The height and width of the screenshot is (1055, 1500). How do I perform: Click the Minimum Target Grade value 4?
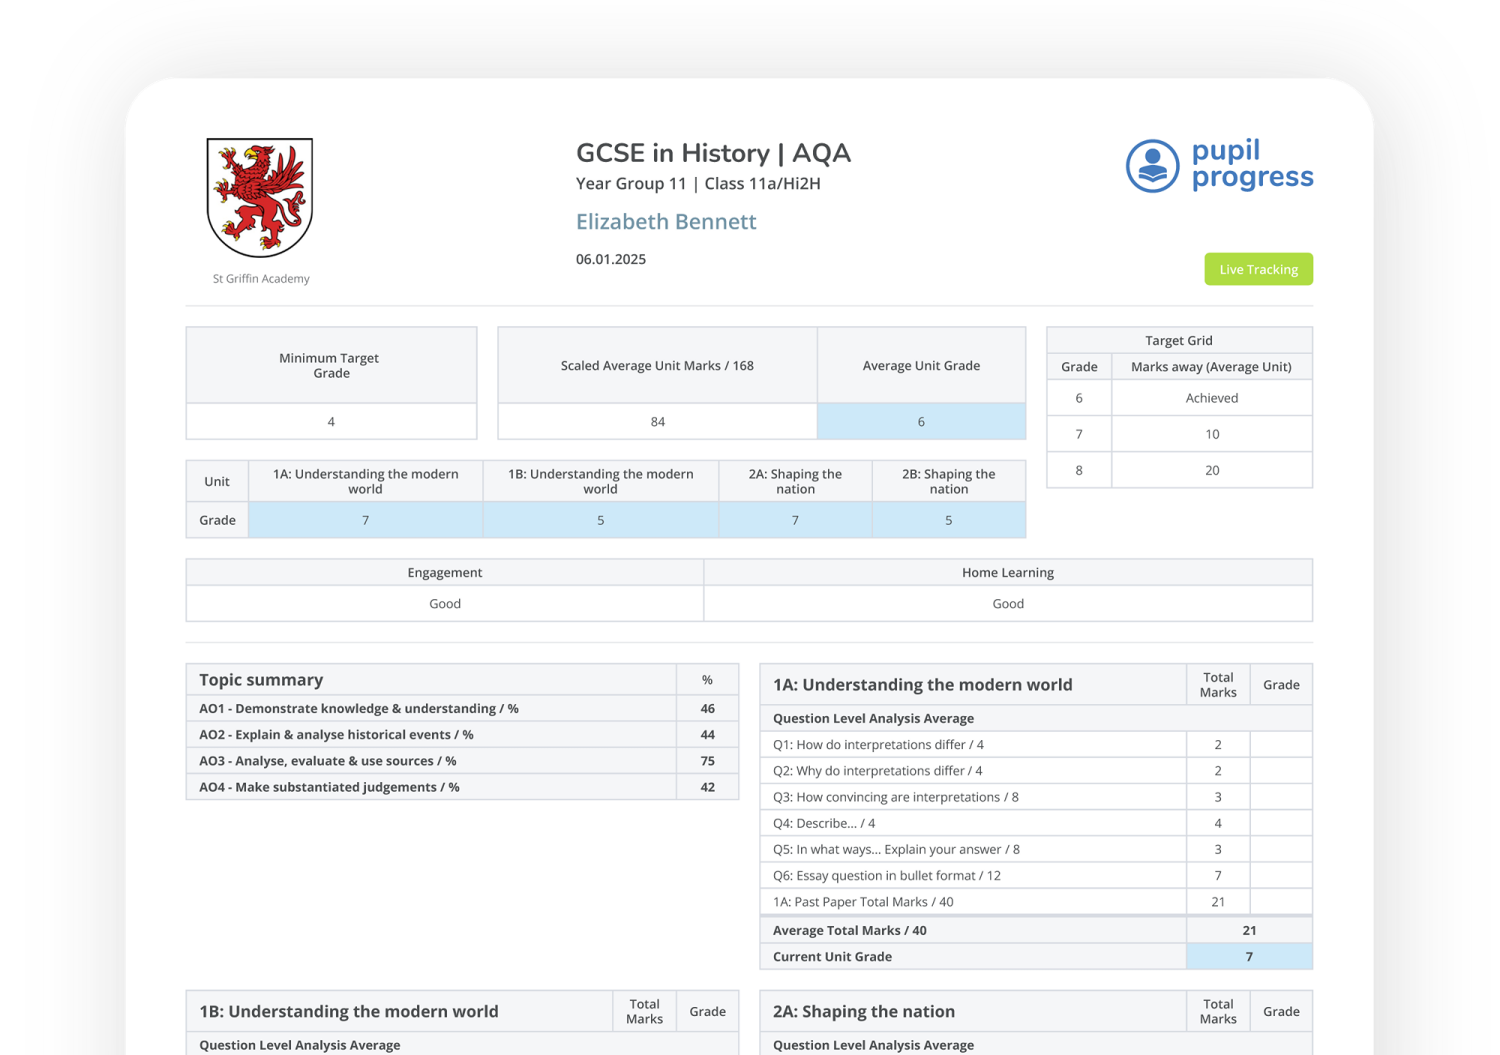[330, 421]
